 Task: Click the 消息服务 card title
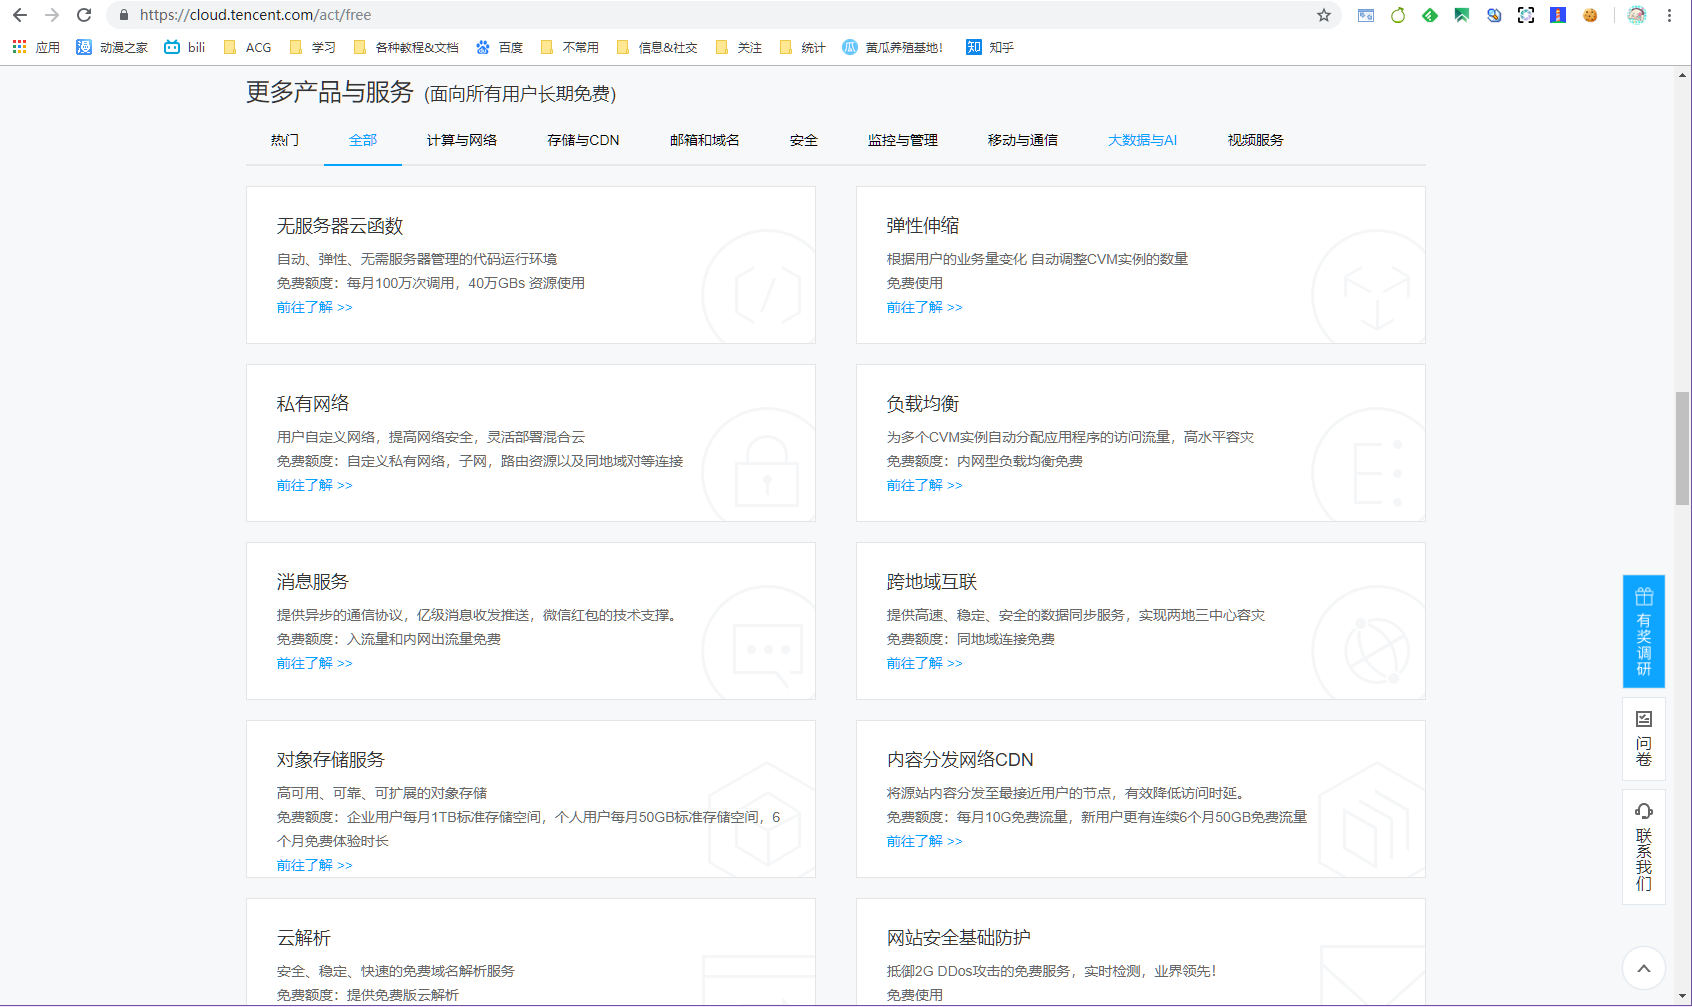pyautogui.click(x=313, y=582)
